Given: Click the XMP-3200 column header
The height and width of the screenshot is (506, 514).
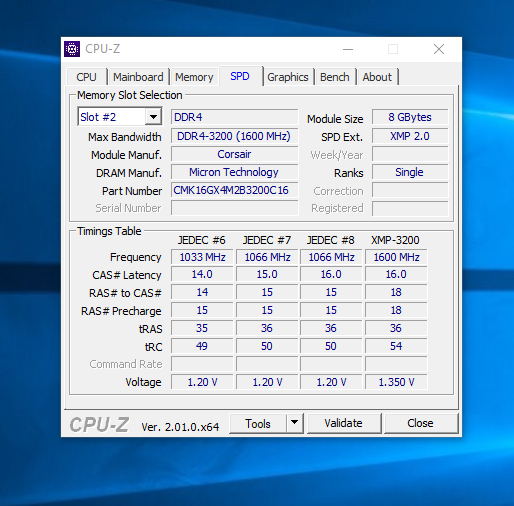Looking at the screenshot, I should tap(395, 240).
